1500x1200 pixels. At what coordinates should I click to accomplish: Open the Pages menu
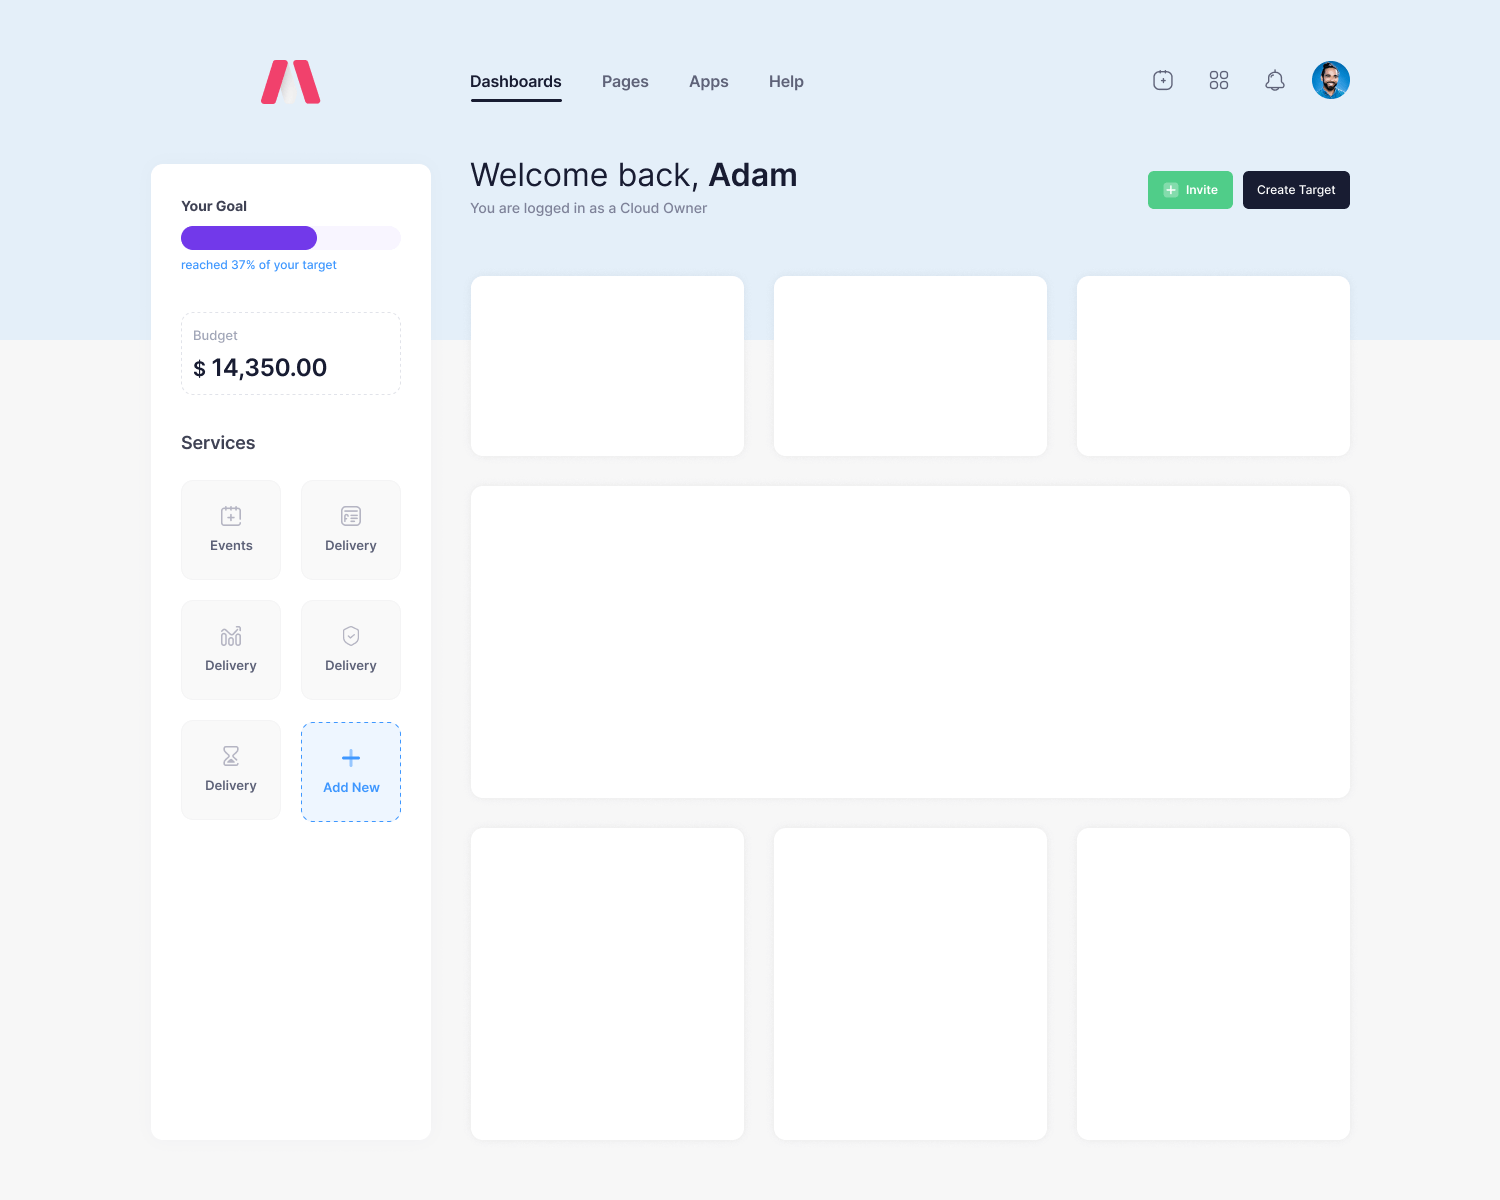coord(625,82)
